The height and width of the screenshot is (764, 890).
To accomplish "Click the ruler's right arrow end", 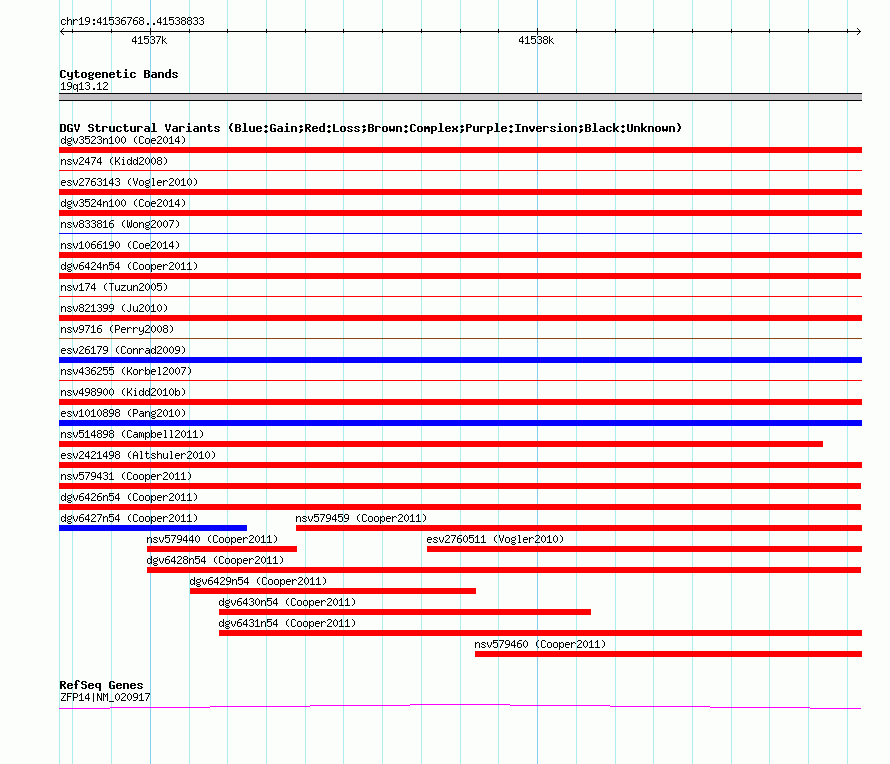I will [x=858, y=31].
